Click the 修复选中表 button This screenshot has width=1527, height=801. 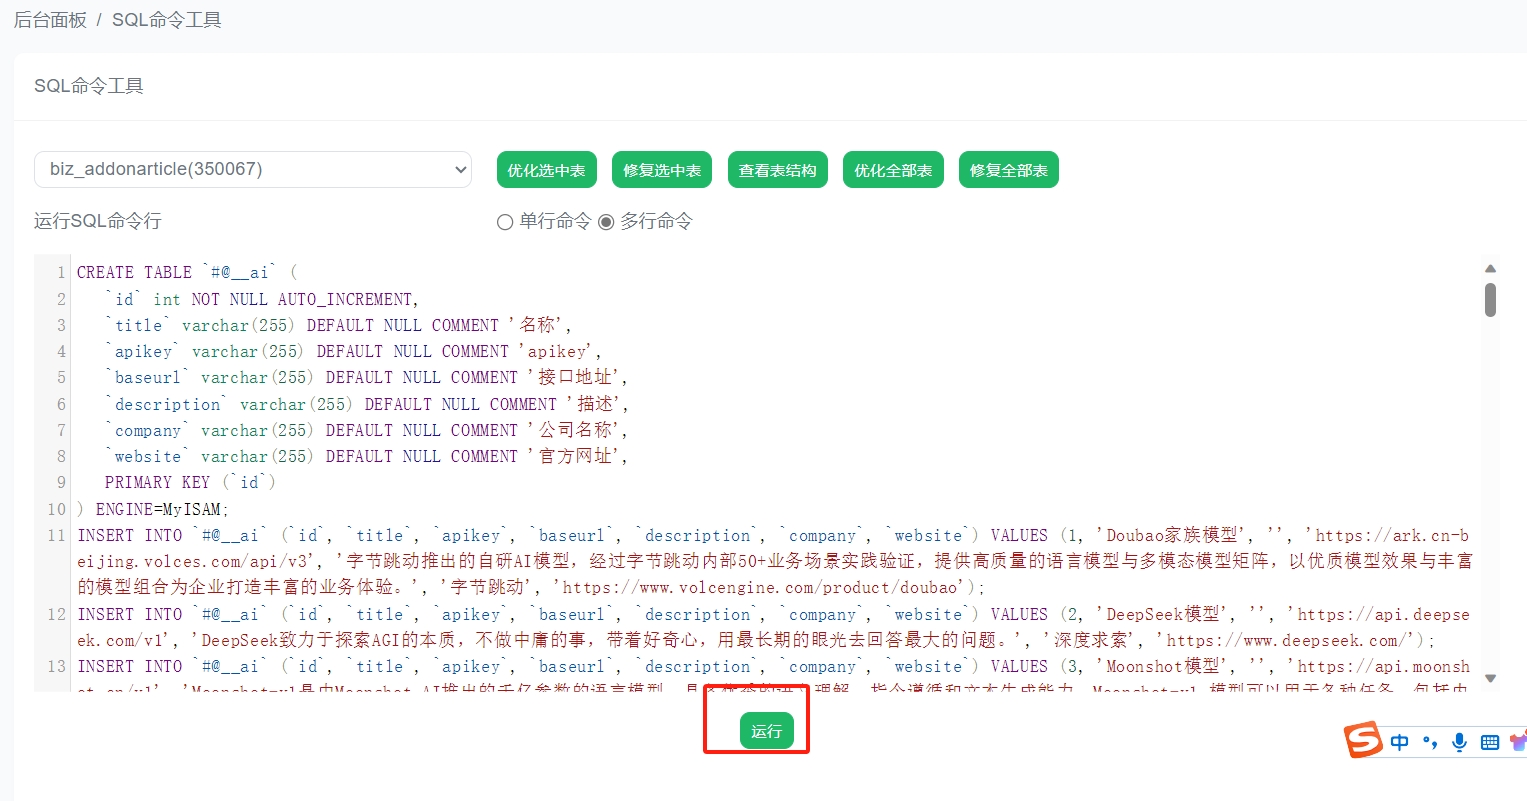pyautogui.click(x=662, y=170)
